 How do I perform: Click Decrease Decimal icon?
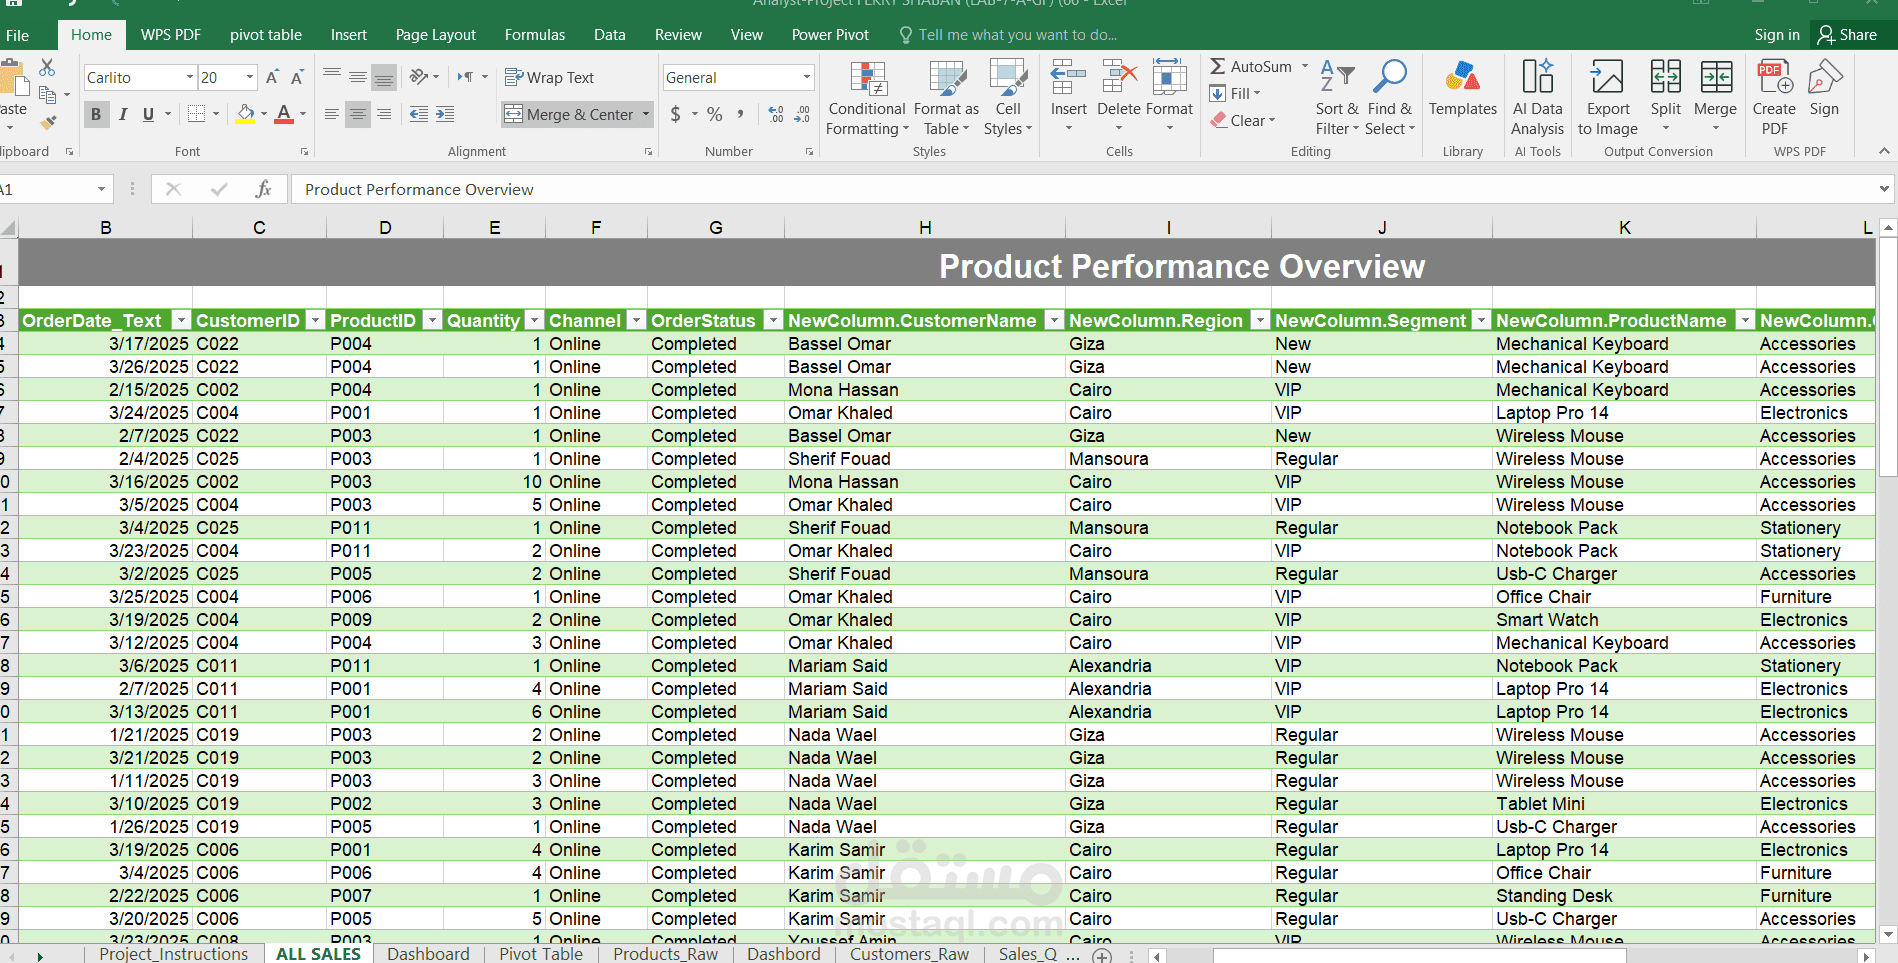click(x=802, y=114)
